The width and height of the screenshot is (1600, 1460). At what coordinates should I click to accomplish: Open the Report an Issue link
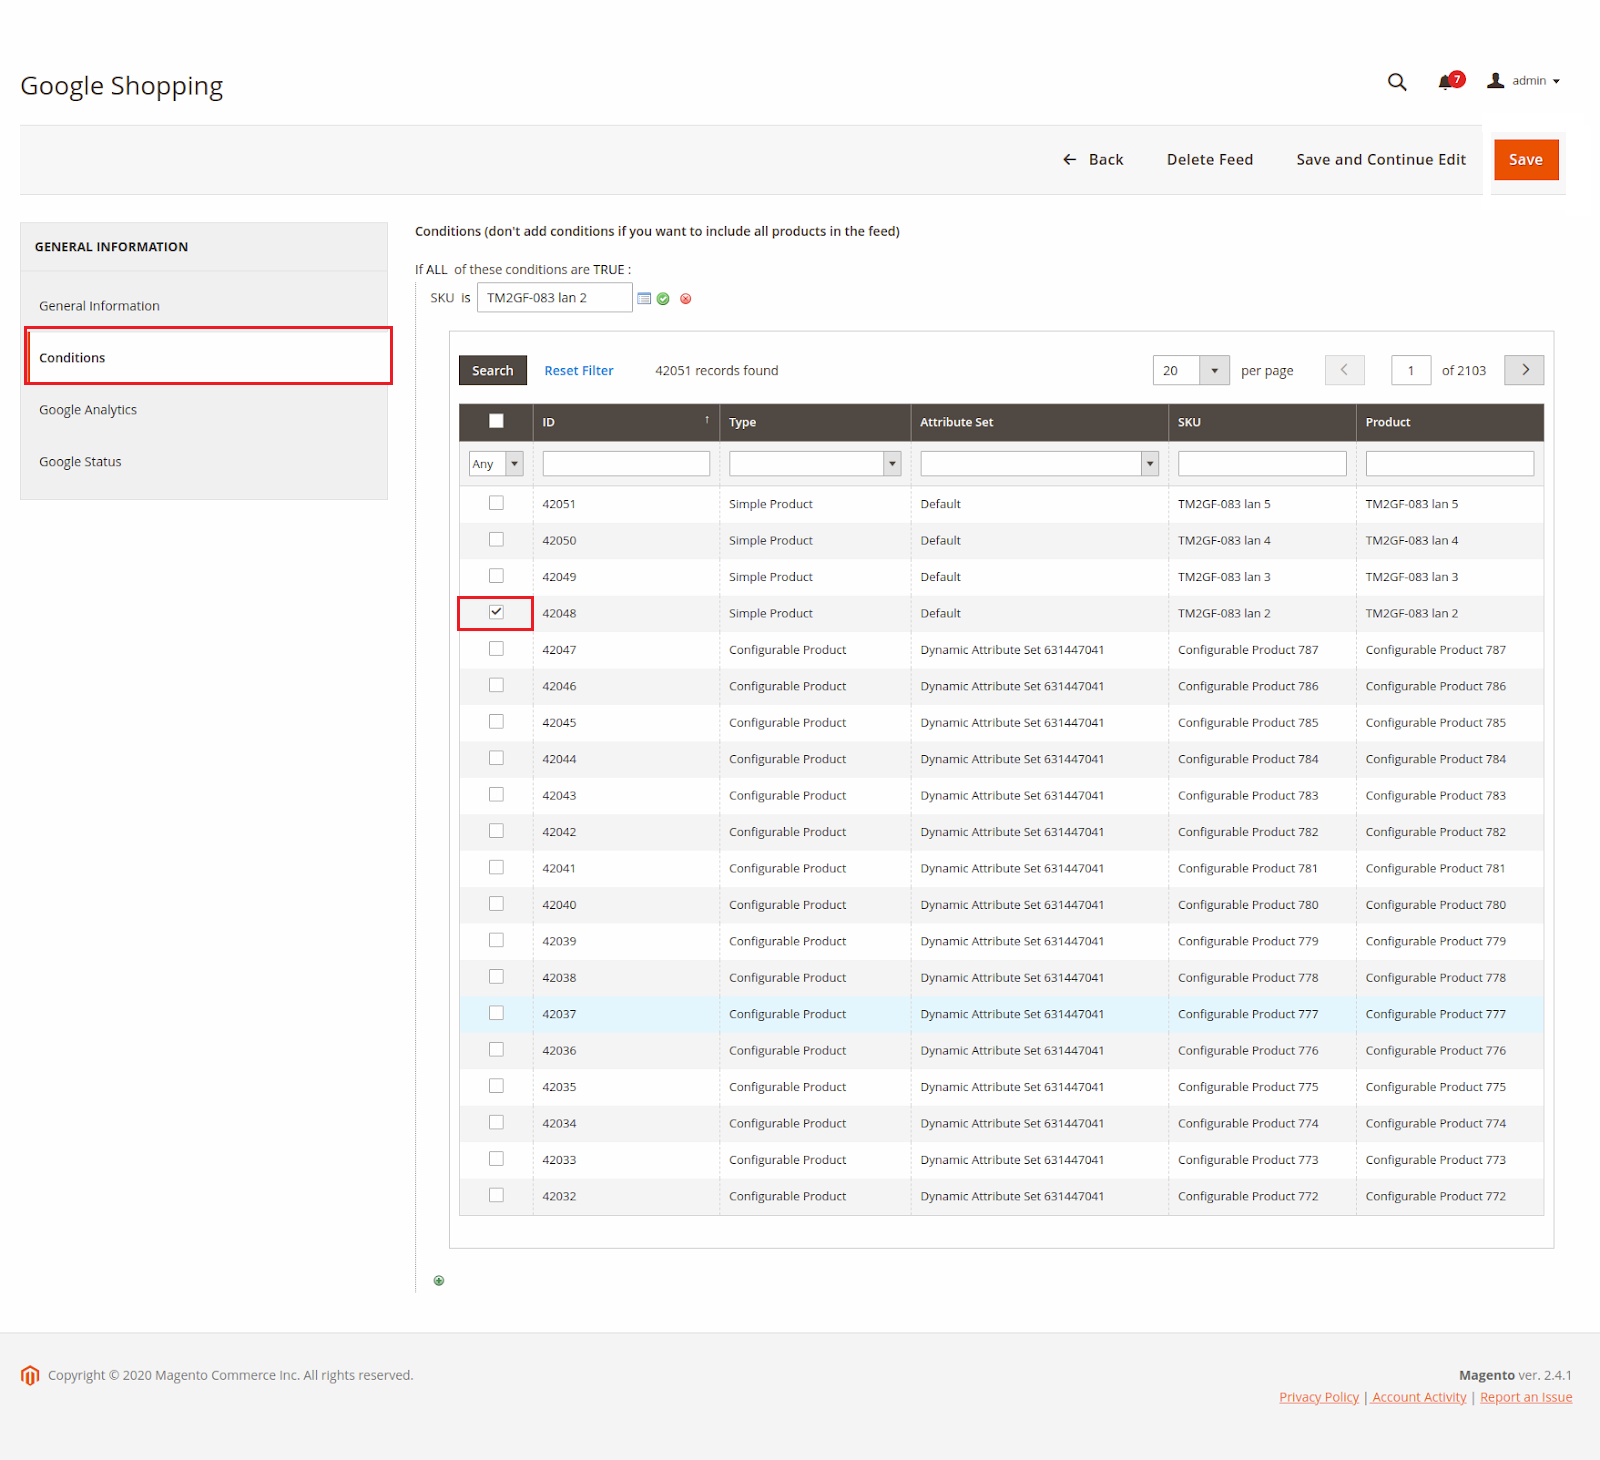[1526, 1398]
